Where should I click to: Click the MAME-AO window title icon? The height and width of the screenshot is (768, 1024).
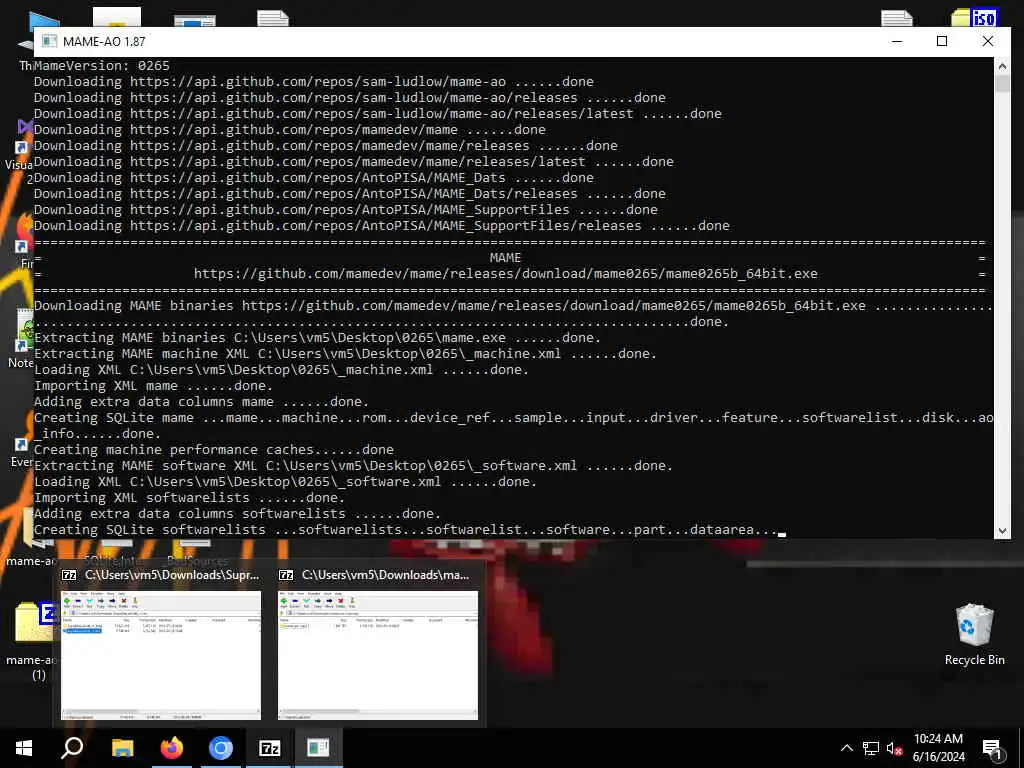point(49,41)
